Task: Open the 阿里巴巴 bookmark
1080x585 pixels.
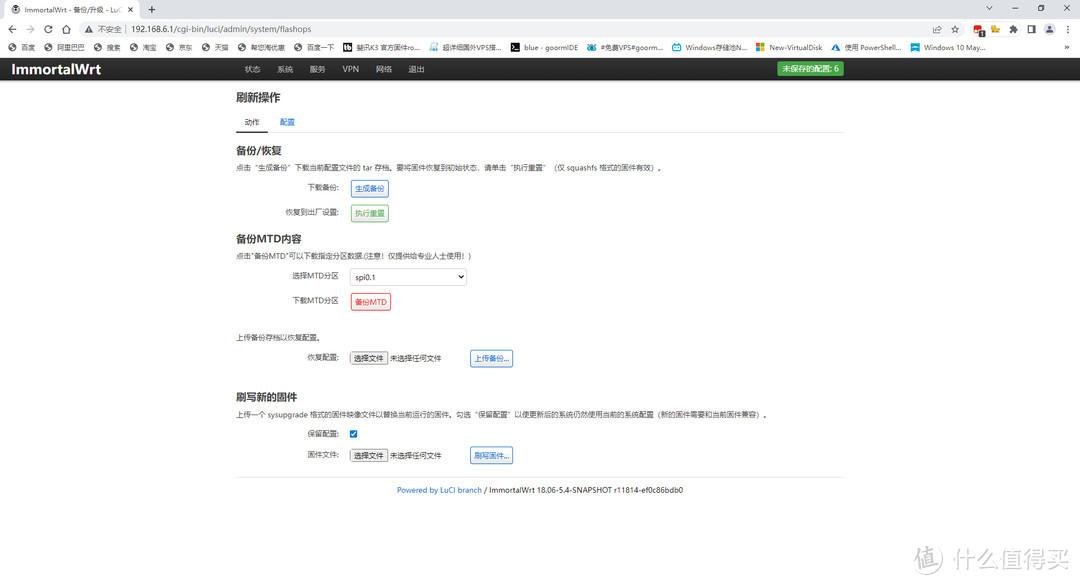Action: tap(64, 48)
